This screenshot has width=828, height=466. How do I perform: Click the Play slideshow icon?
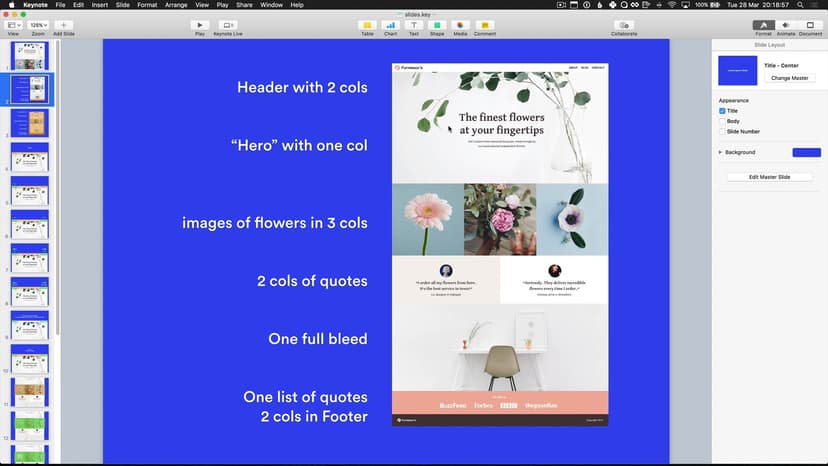(x=199, y=24)
